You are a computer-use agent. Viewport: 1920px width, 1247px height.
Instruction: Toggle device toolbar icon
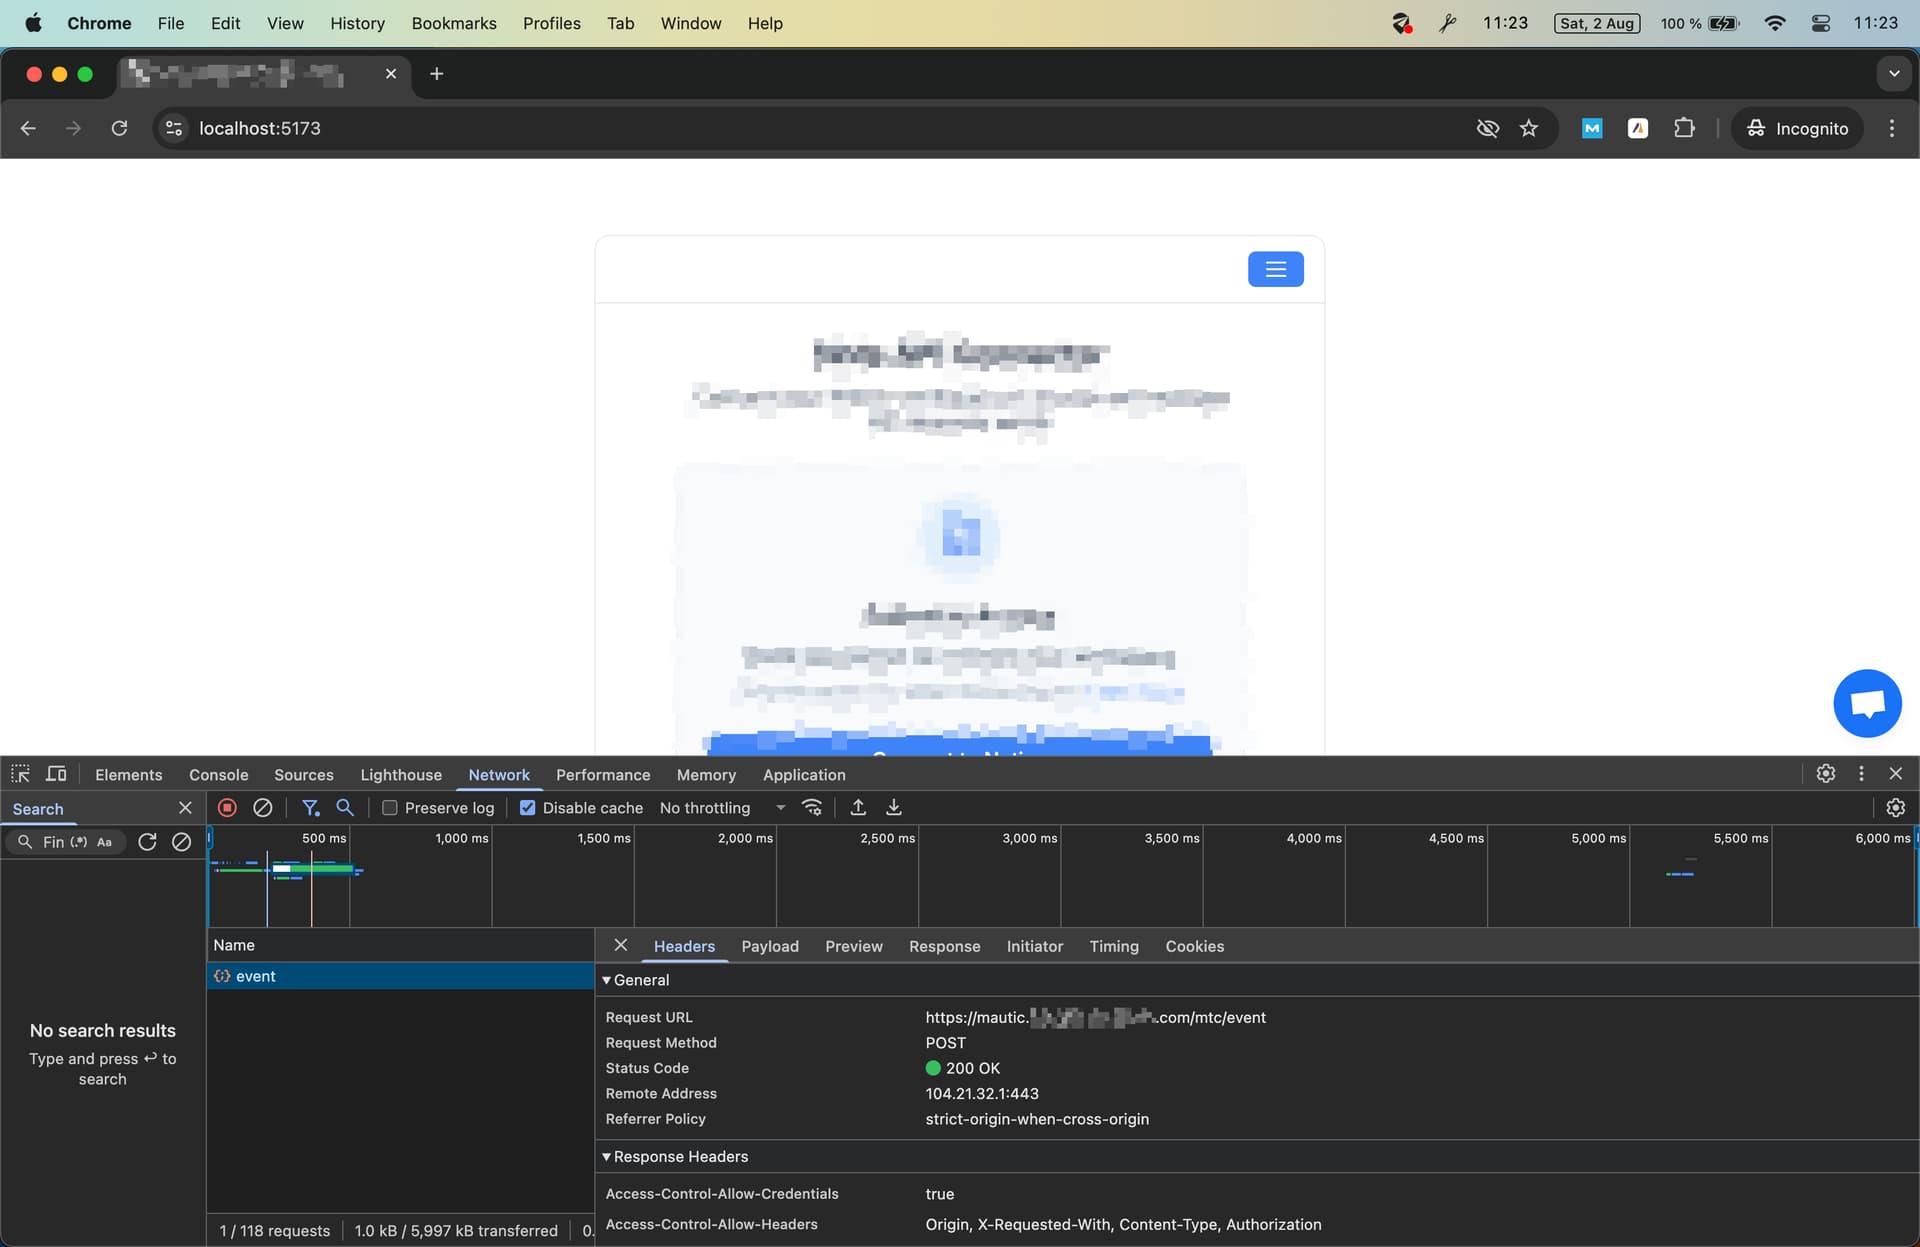[56, 774]
